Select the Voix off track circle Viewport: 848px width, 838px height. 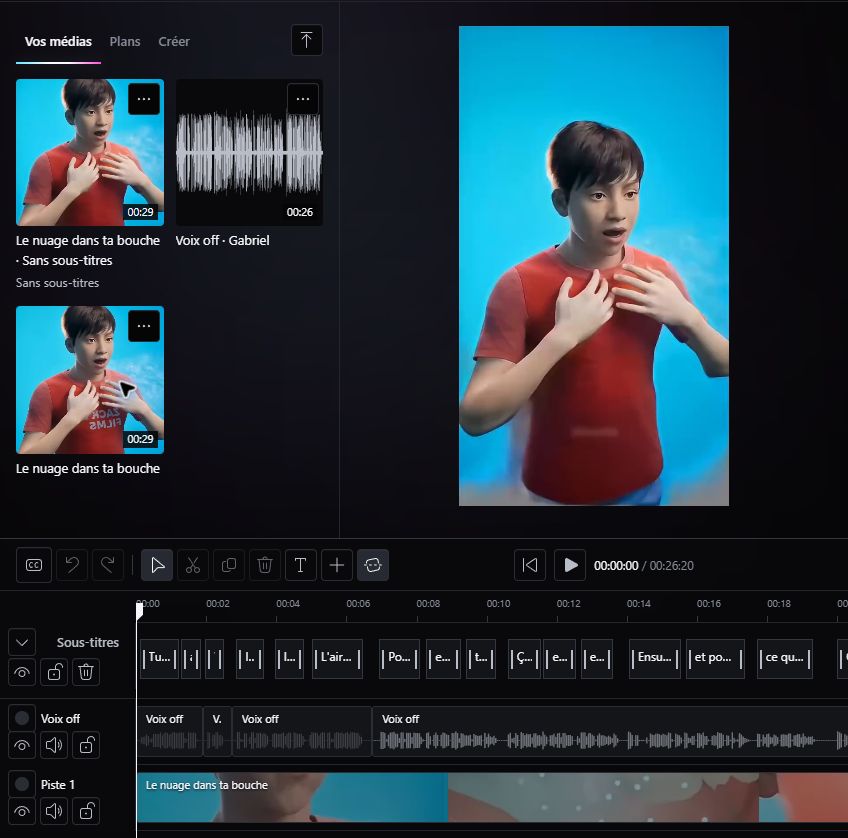coord(22,718)
